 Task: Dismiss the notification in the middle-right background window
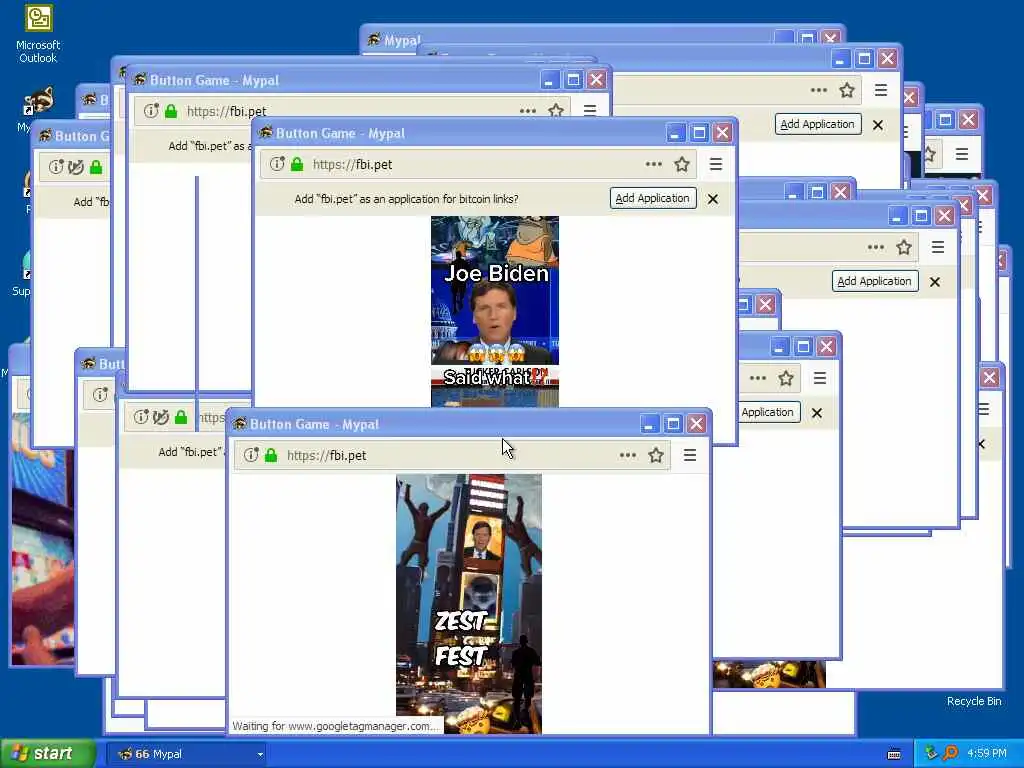pos(935,282)
